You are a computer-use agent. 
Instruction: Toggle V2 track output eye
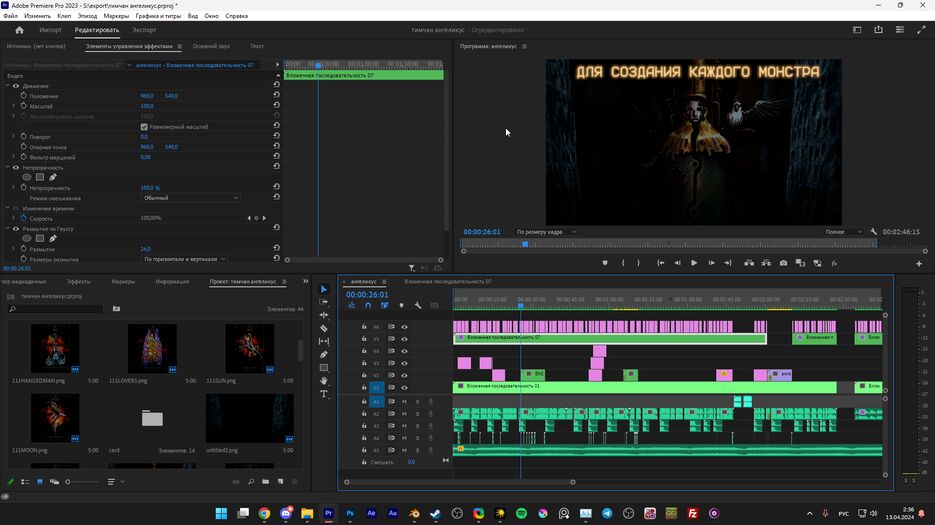[404, 376]
